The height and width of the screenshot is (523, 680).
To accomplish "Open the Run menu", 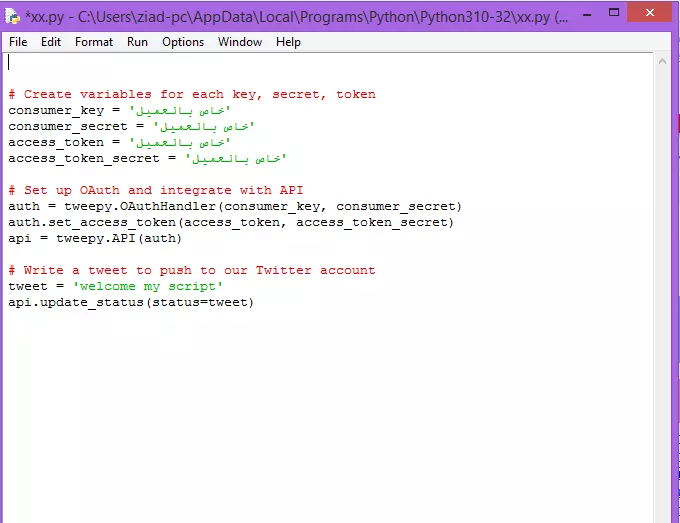I will tap(137, 42).
